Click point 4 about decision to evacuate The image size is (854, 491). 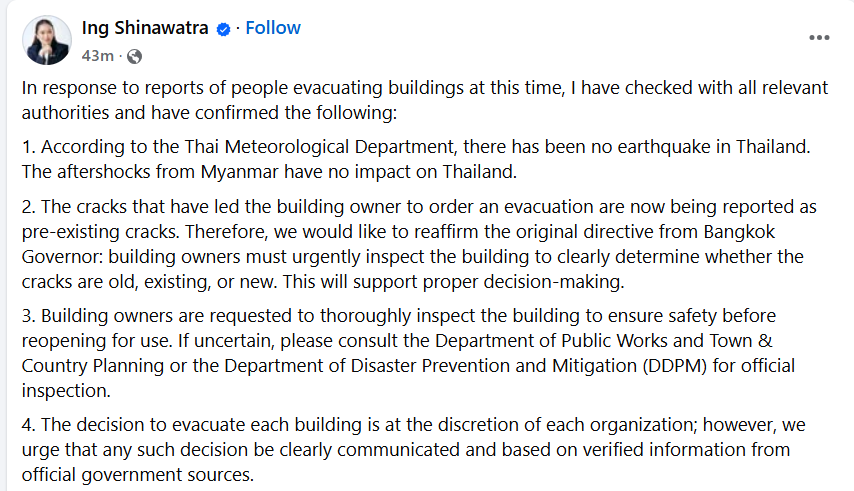tap(414, 450)
